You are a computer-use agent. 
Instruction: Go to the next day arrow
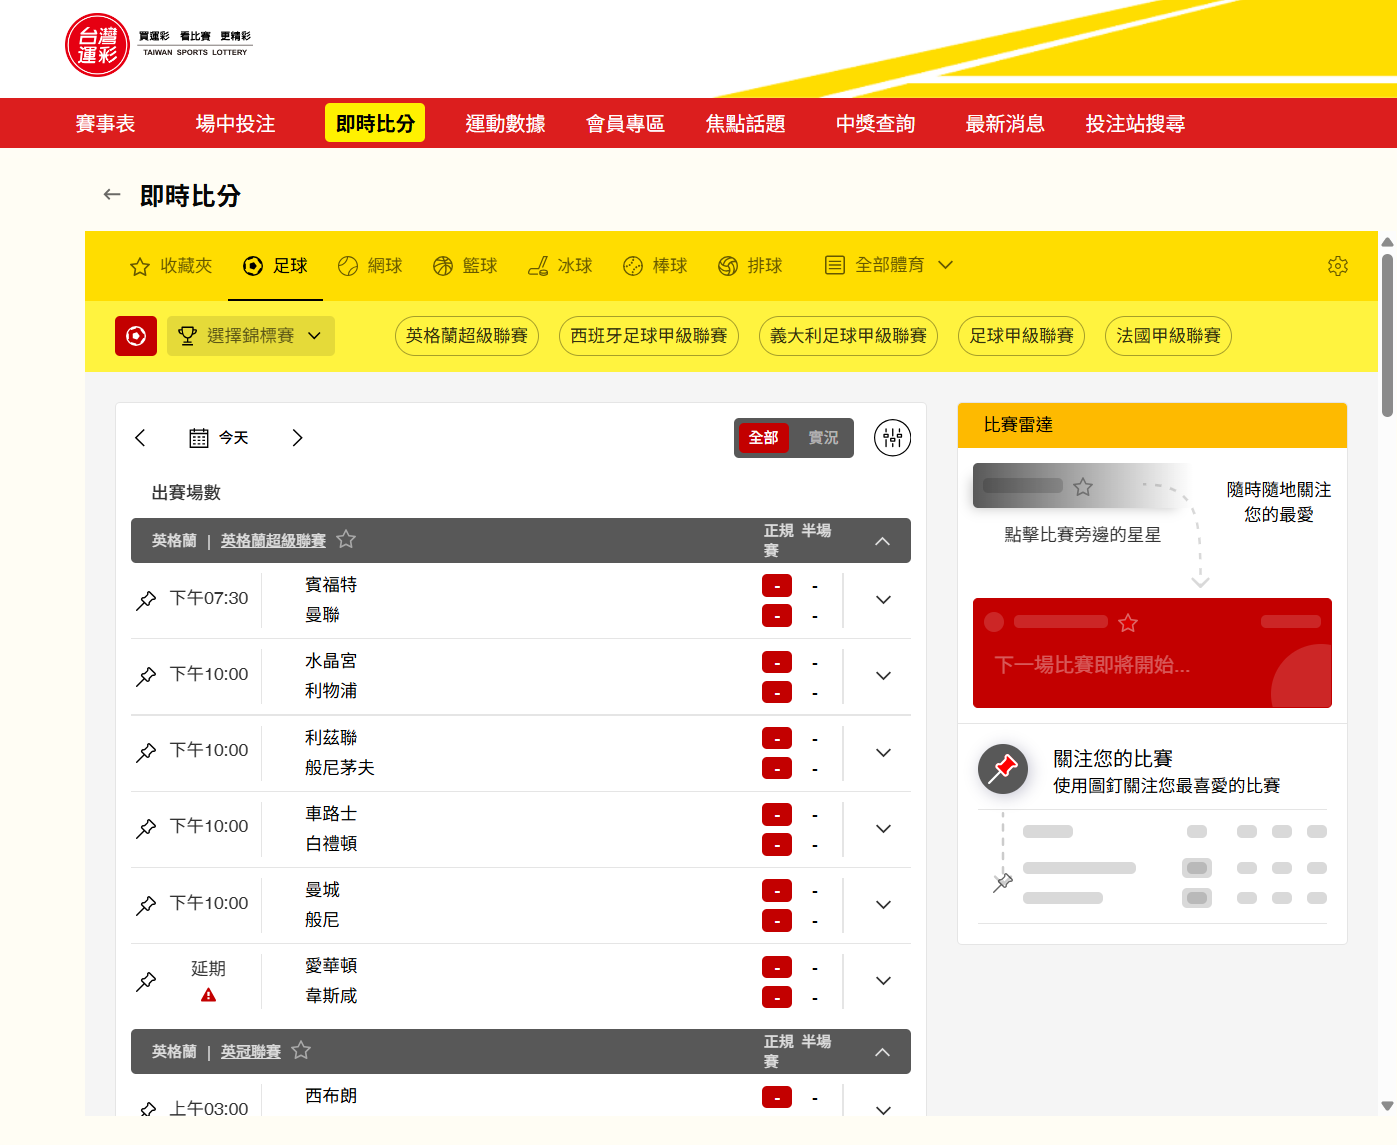297,438
